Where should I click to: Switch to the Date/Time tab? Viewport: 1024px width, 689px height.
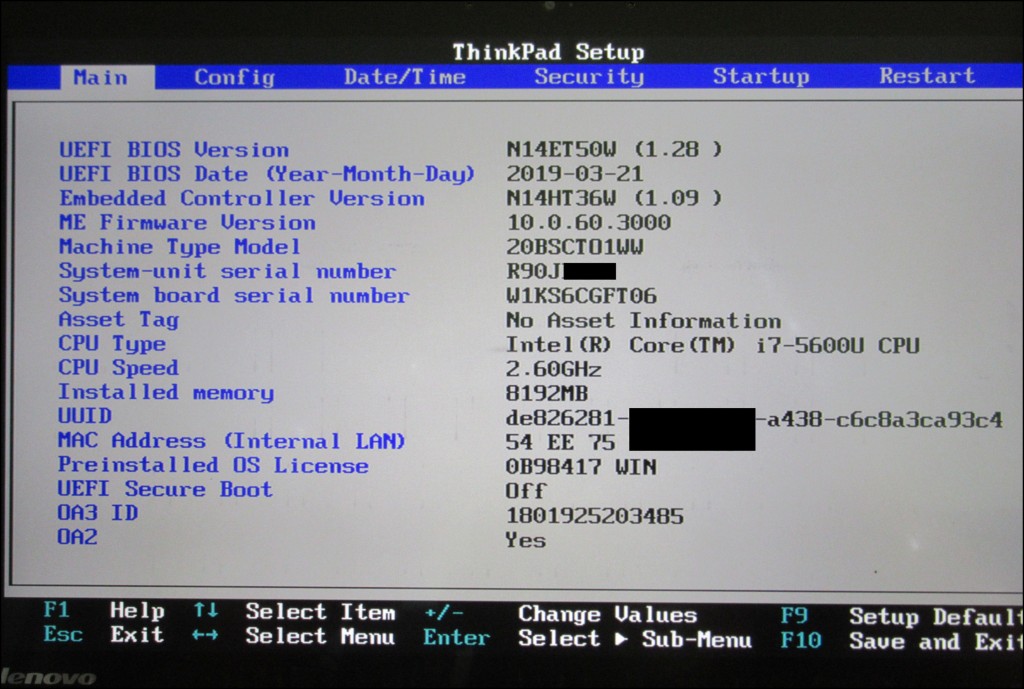pyautogui.click(x=405, y=77)
